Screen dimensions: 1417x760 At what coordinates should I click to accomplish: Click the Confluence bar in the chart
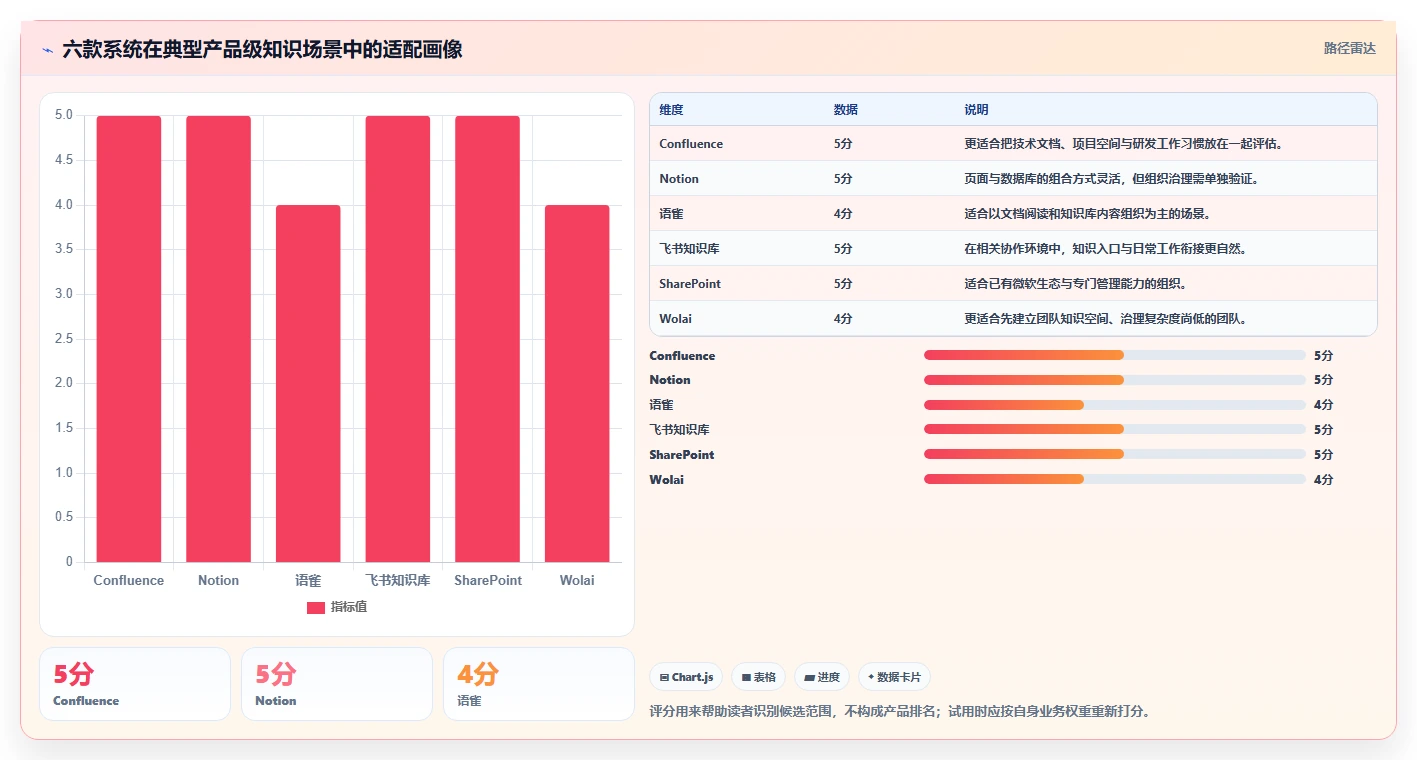click(129, 339)
